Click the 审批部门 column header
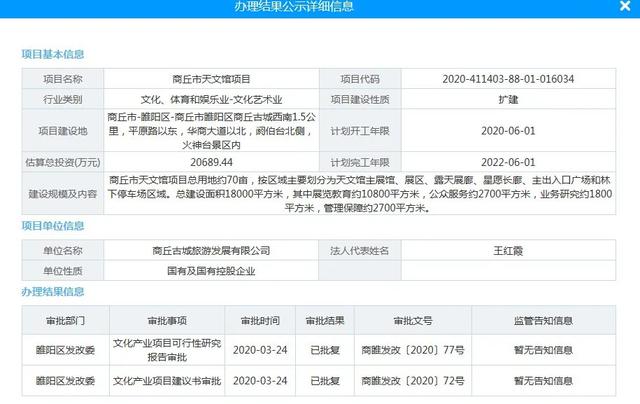Image resolution: width=640 pixels, height=404 pixels. [x=65, y=321]
